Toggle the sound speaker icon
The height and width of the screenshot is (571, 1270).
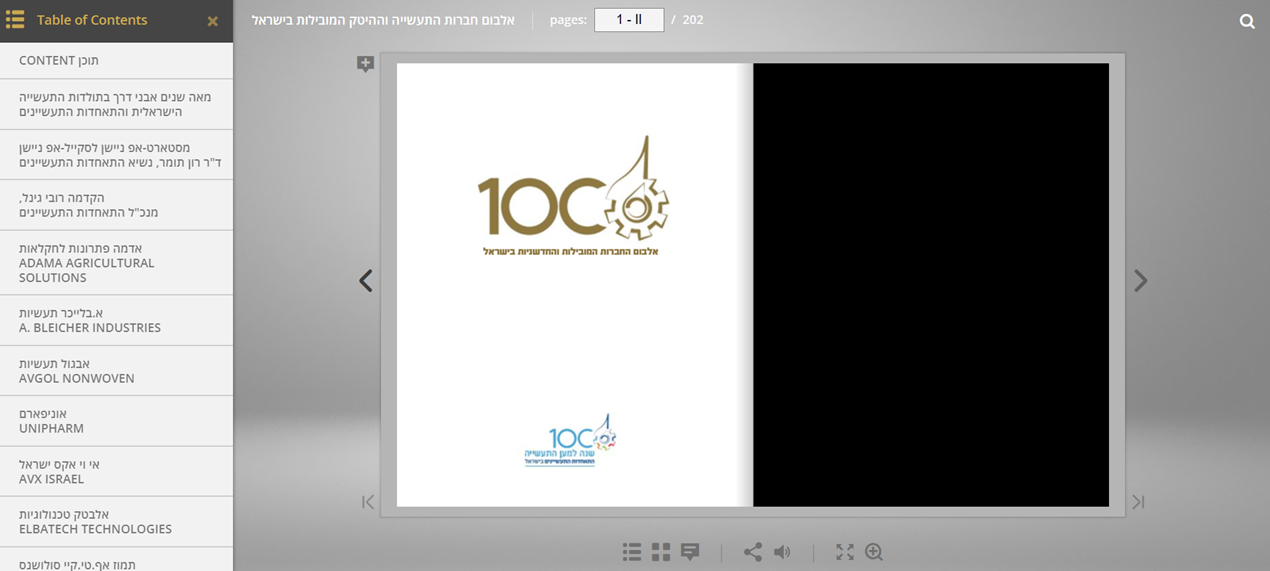782,552
